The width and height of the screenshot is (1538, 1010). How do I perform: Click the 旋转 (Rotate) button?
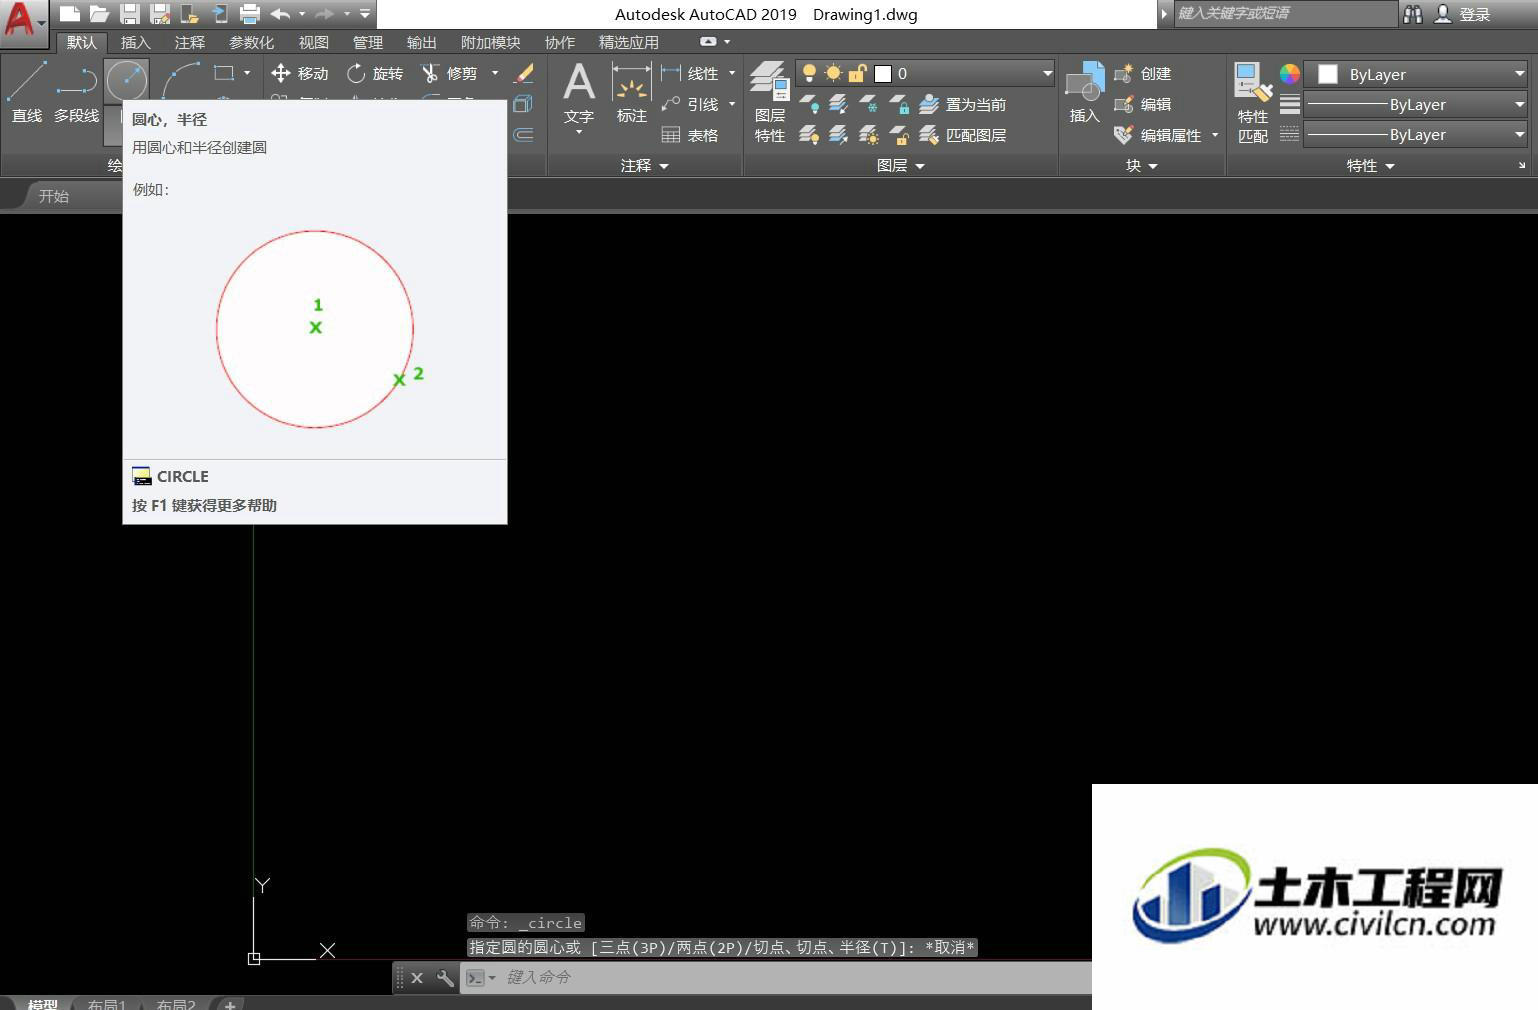[x=374, y=73]
